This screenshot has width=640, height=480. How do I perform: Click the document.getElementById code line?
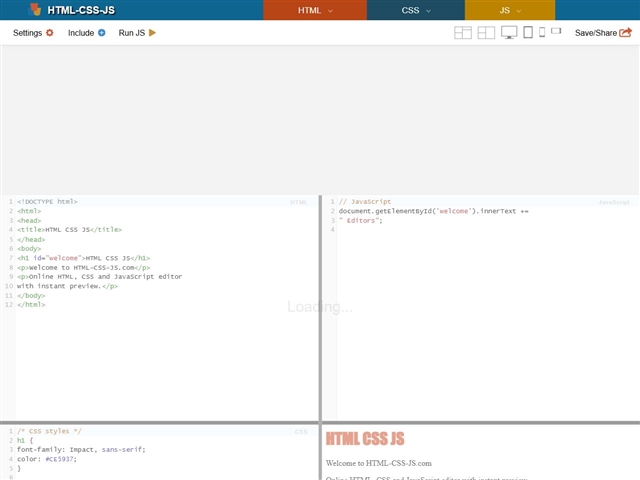click(433, 211)
